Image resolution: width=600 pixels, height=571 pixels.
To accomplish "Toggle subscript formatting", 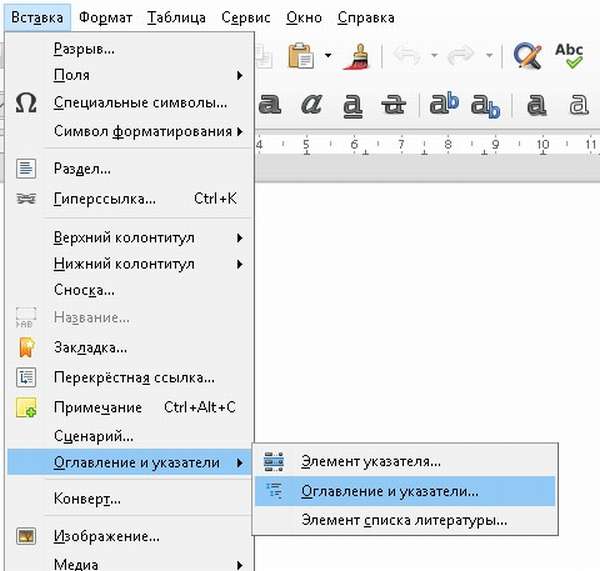I will (x=485, y=105).
